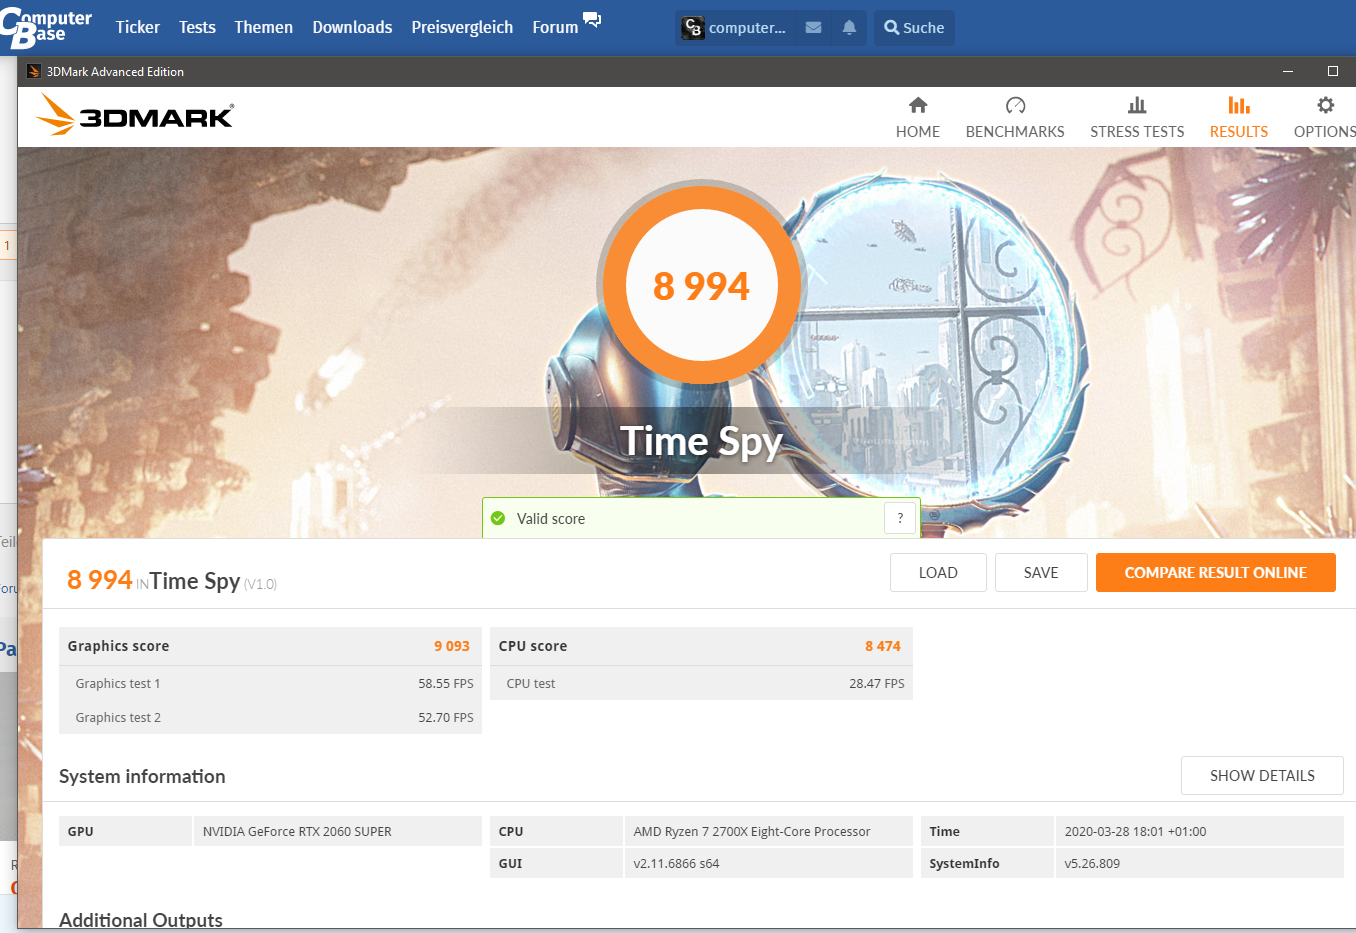Click the Graphics test 2 row
Screen dimensions: 1356x933
(x=270, y=717)
